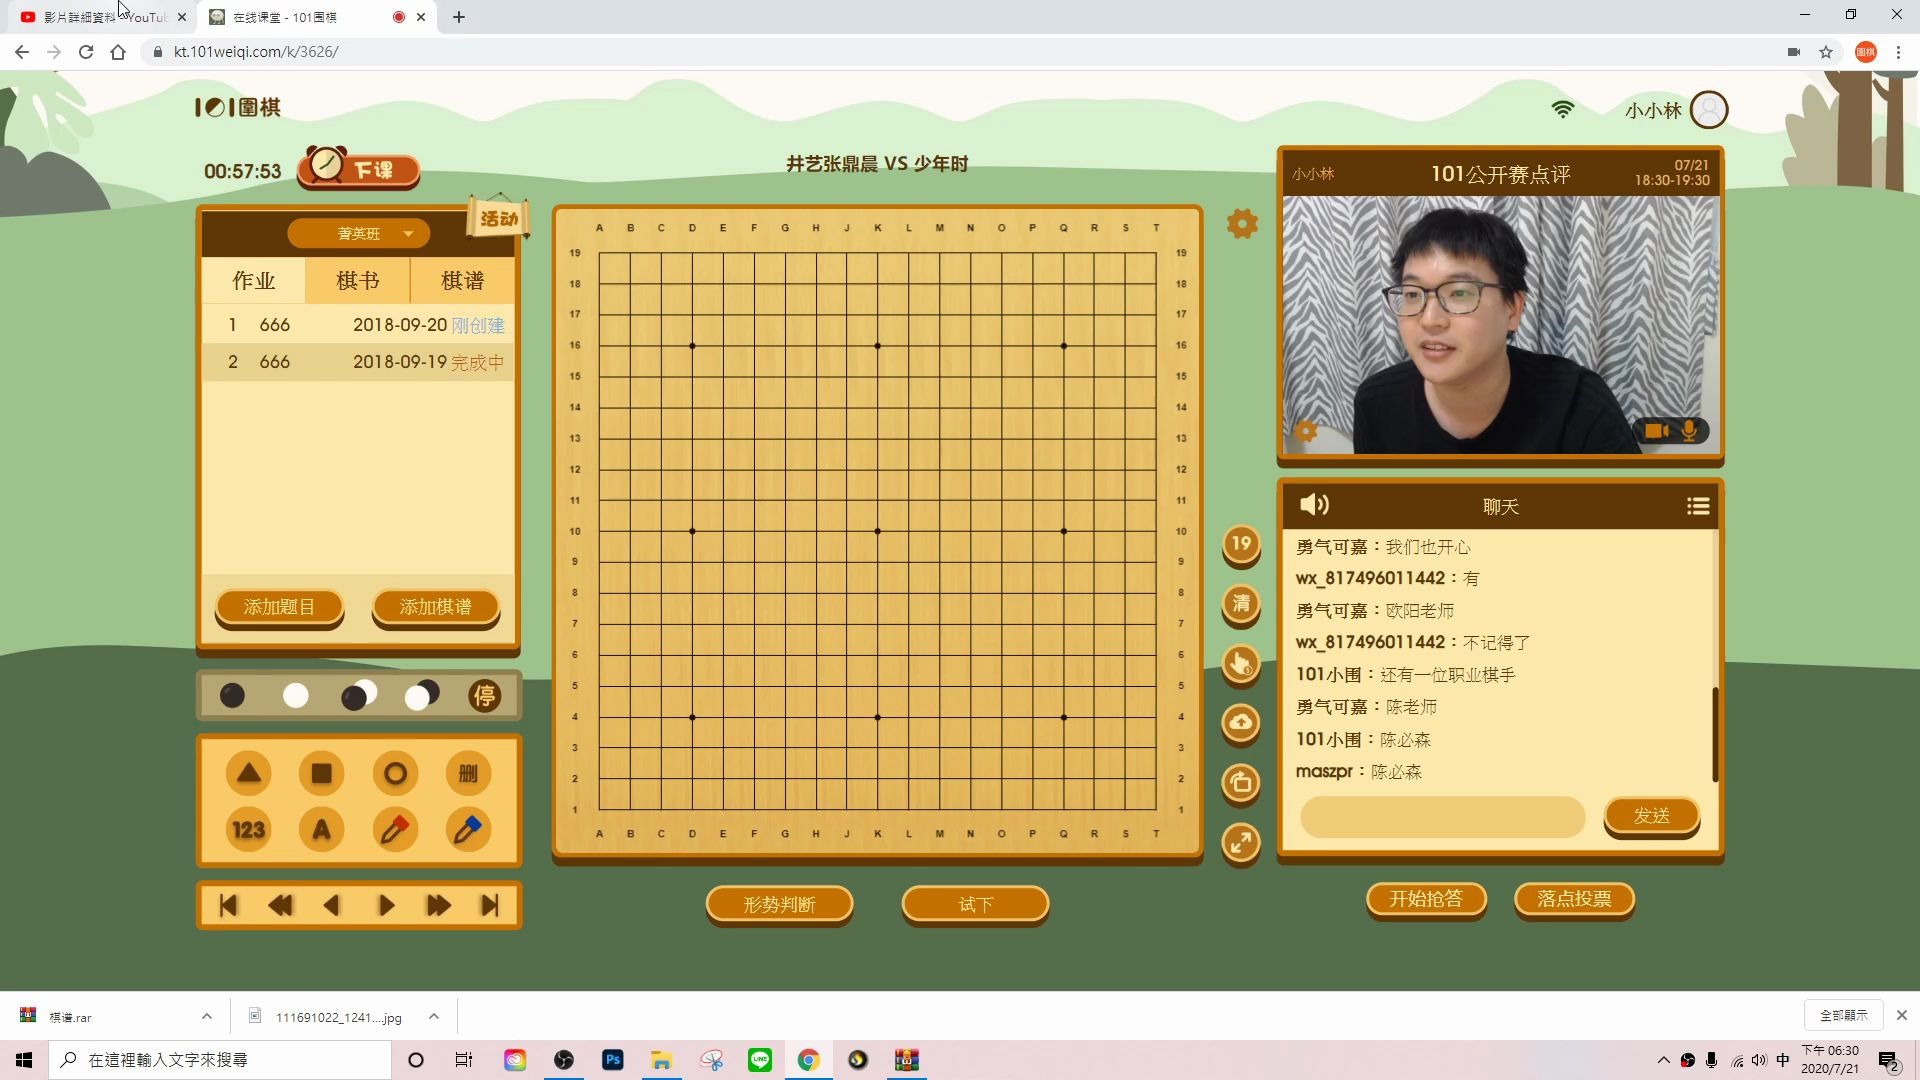Switch to the 作业 tab
The height and width of the screenshot is (1080, 1920).
254,281
